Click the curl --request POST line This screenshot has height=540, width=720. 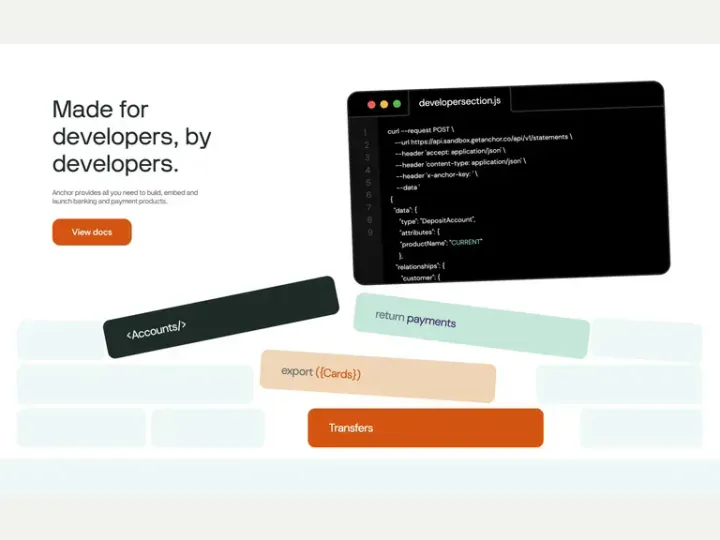[421, 130]
